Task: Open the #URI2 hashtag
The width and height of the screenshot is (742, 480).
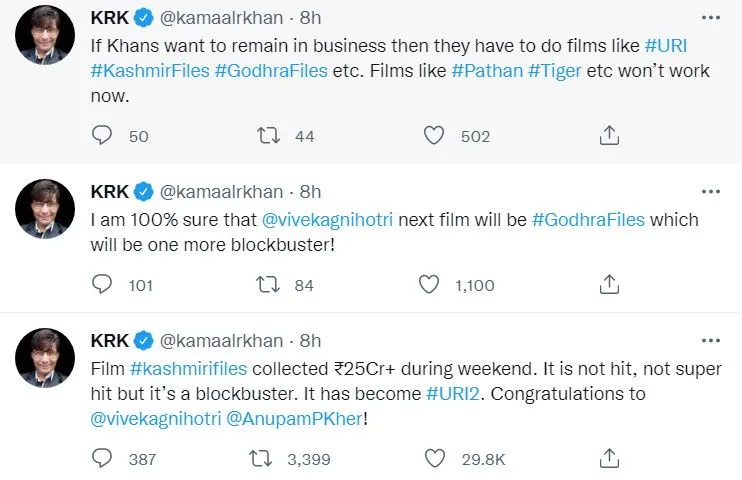Action: pyautogui.click(x=453, y=394)
